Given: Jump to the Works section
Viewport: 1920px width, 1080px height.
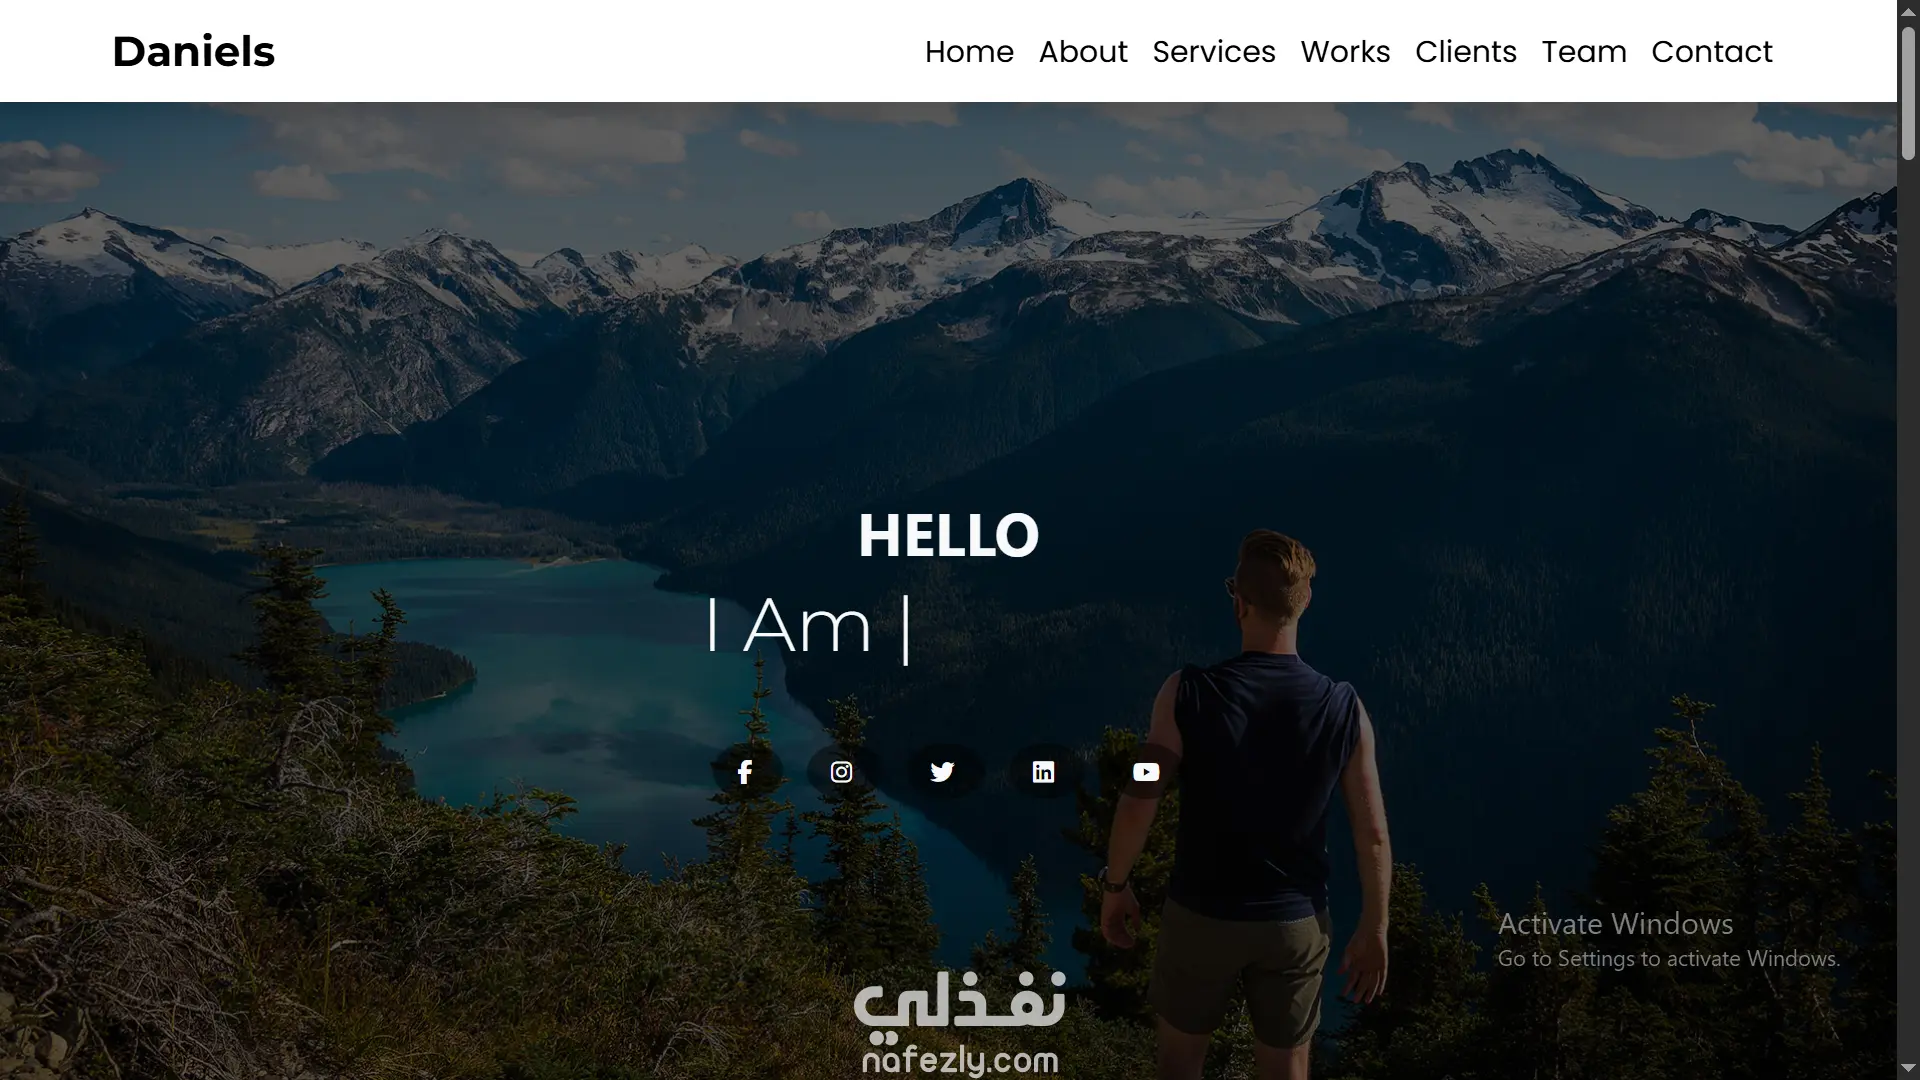Looking at the screenshot, I should [x=1345, y=51].
